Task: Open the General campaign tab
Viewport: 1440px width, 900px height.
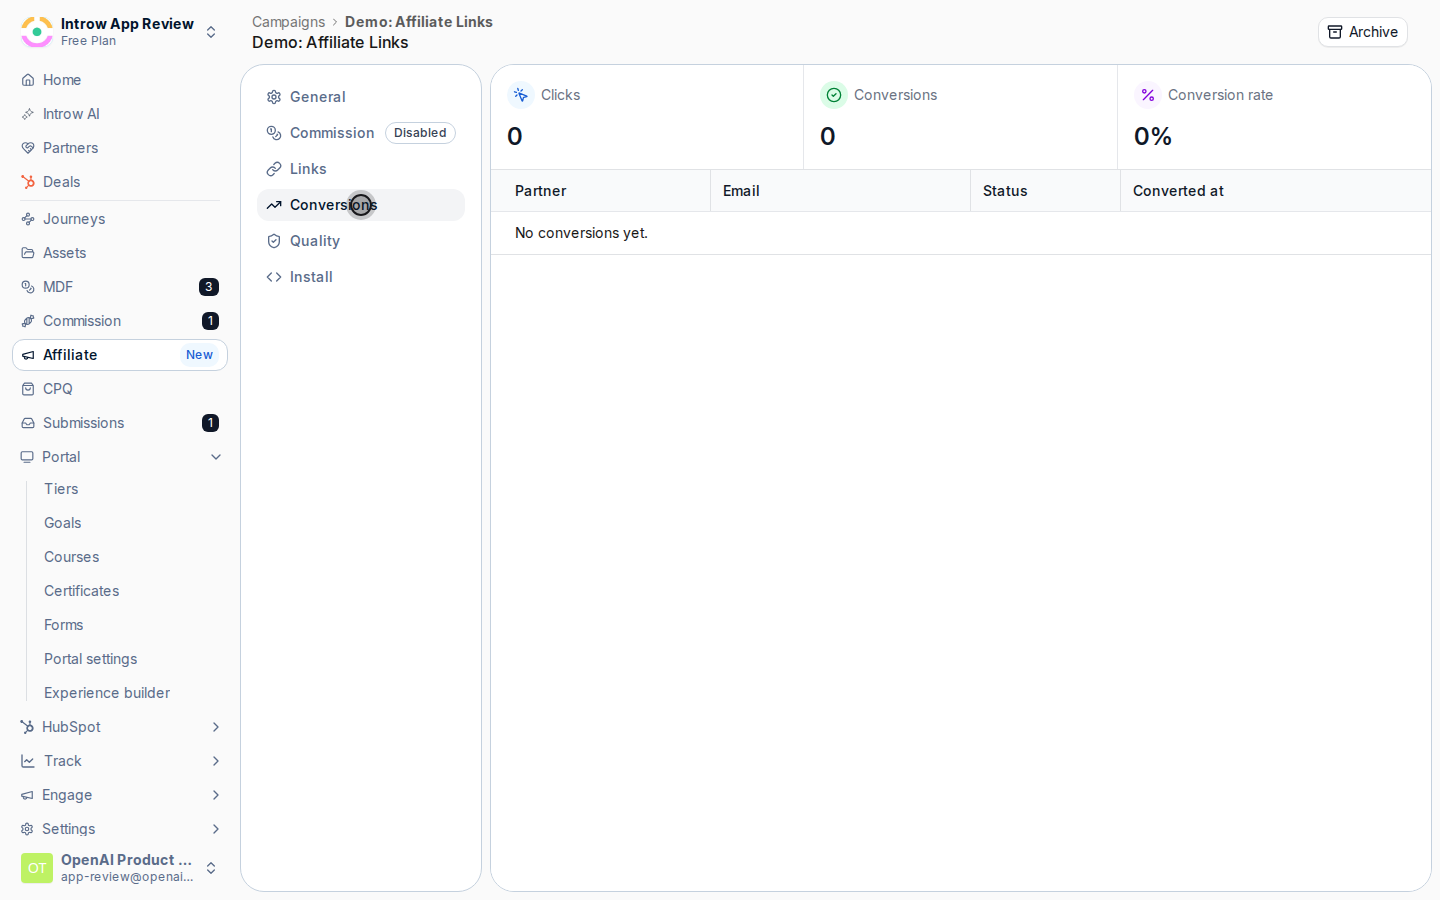Action: tap(361, 97)
